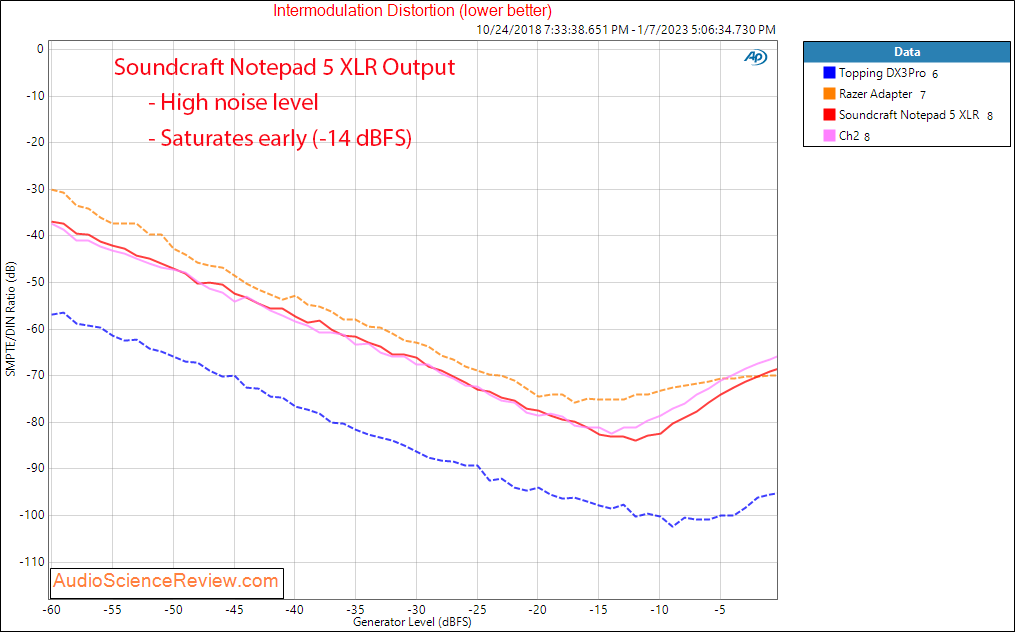This screenshot has height=632, width=1015.
Task: Select the pink Ch2 legend swatch
Action: 829,135
